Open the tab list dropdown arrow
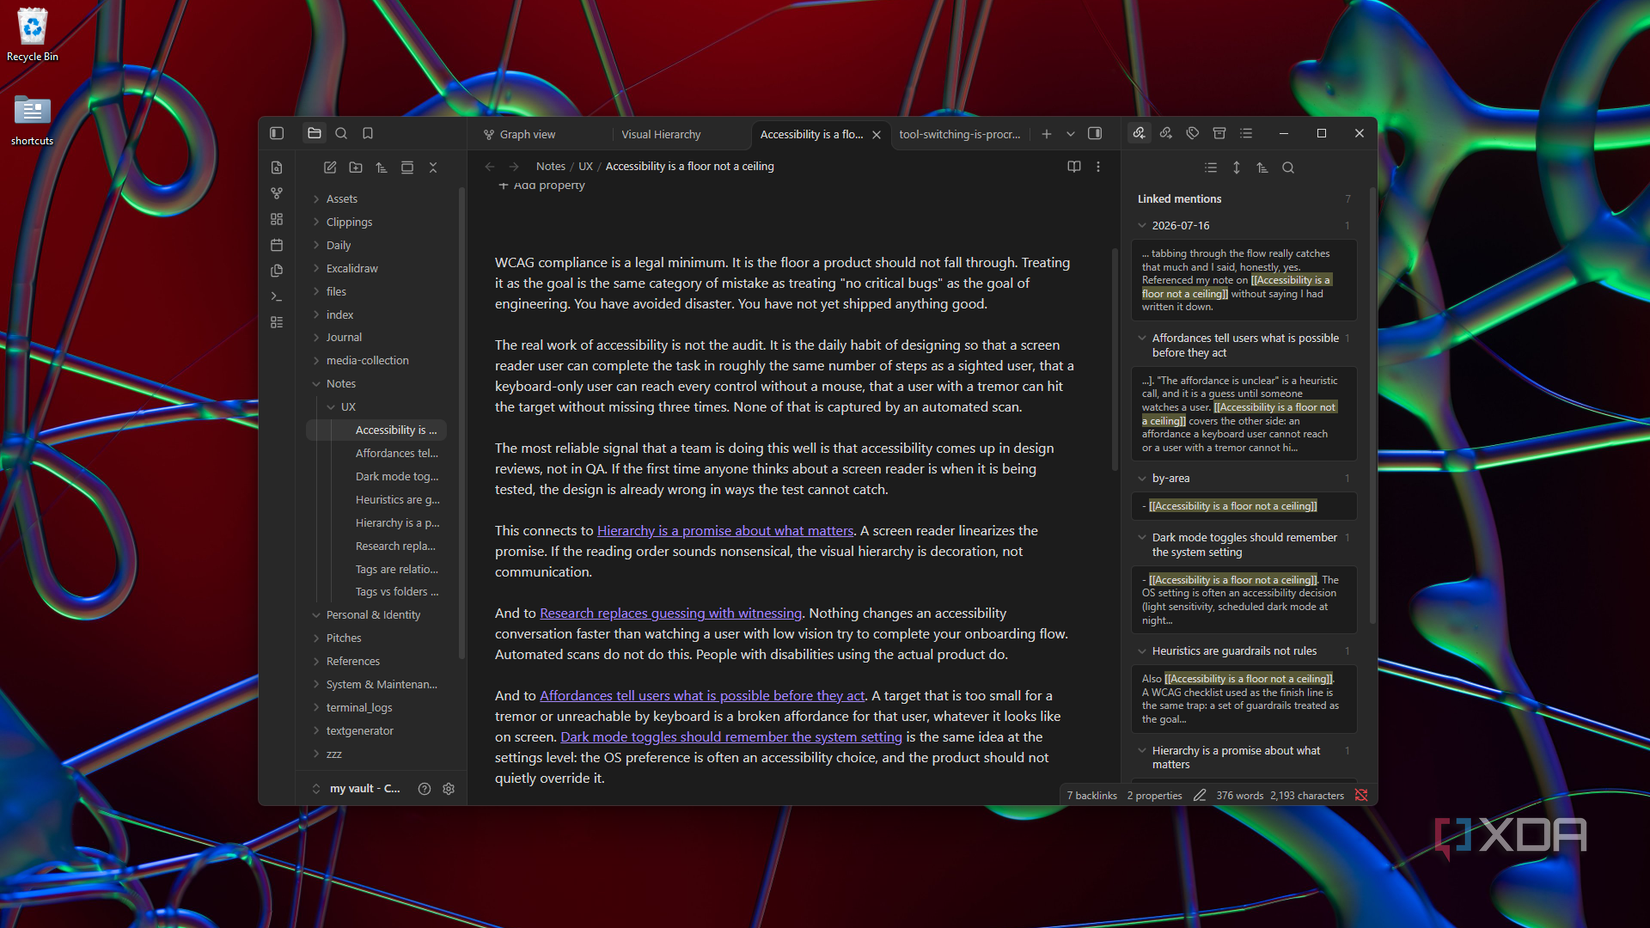 coord(1070,133)
